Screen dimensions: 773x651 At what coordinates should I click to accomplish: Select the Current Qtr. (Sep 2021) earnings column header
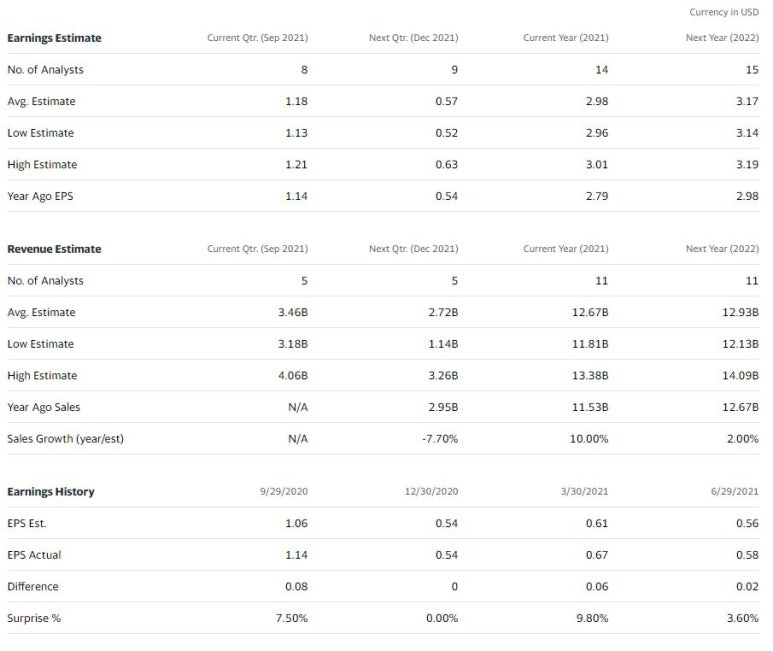click(x=257, y=38)
